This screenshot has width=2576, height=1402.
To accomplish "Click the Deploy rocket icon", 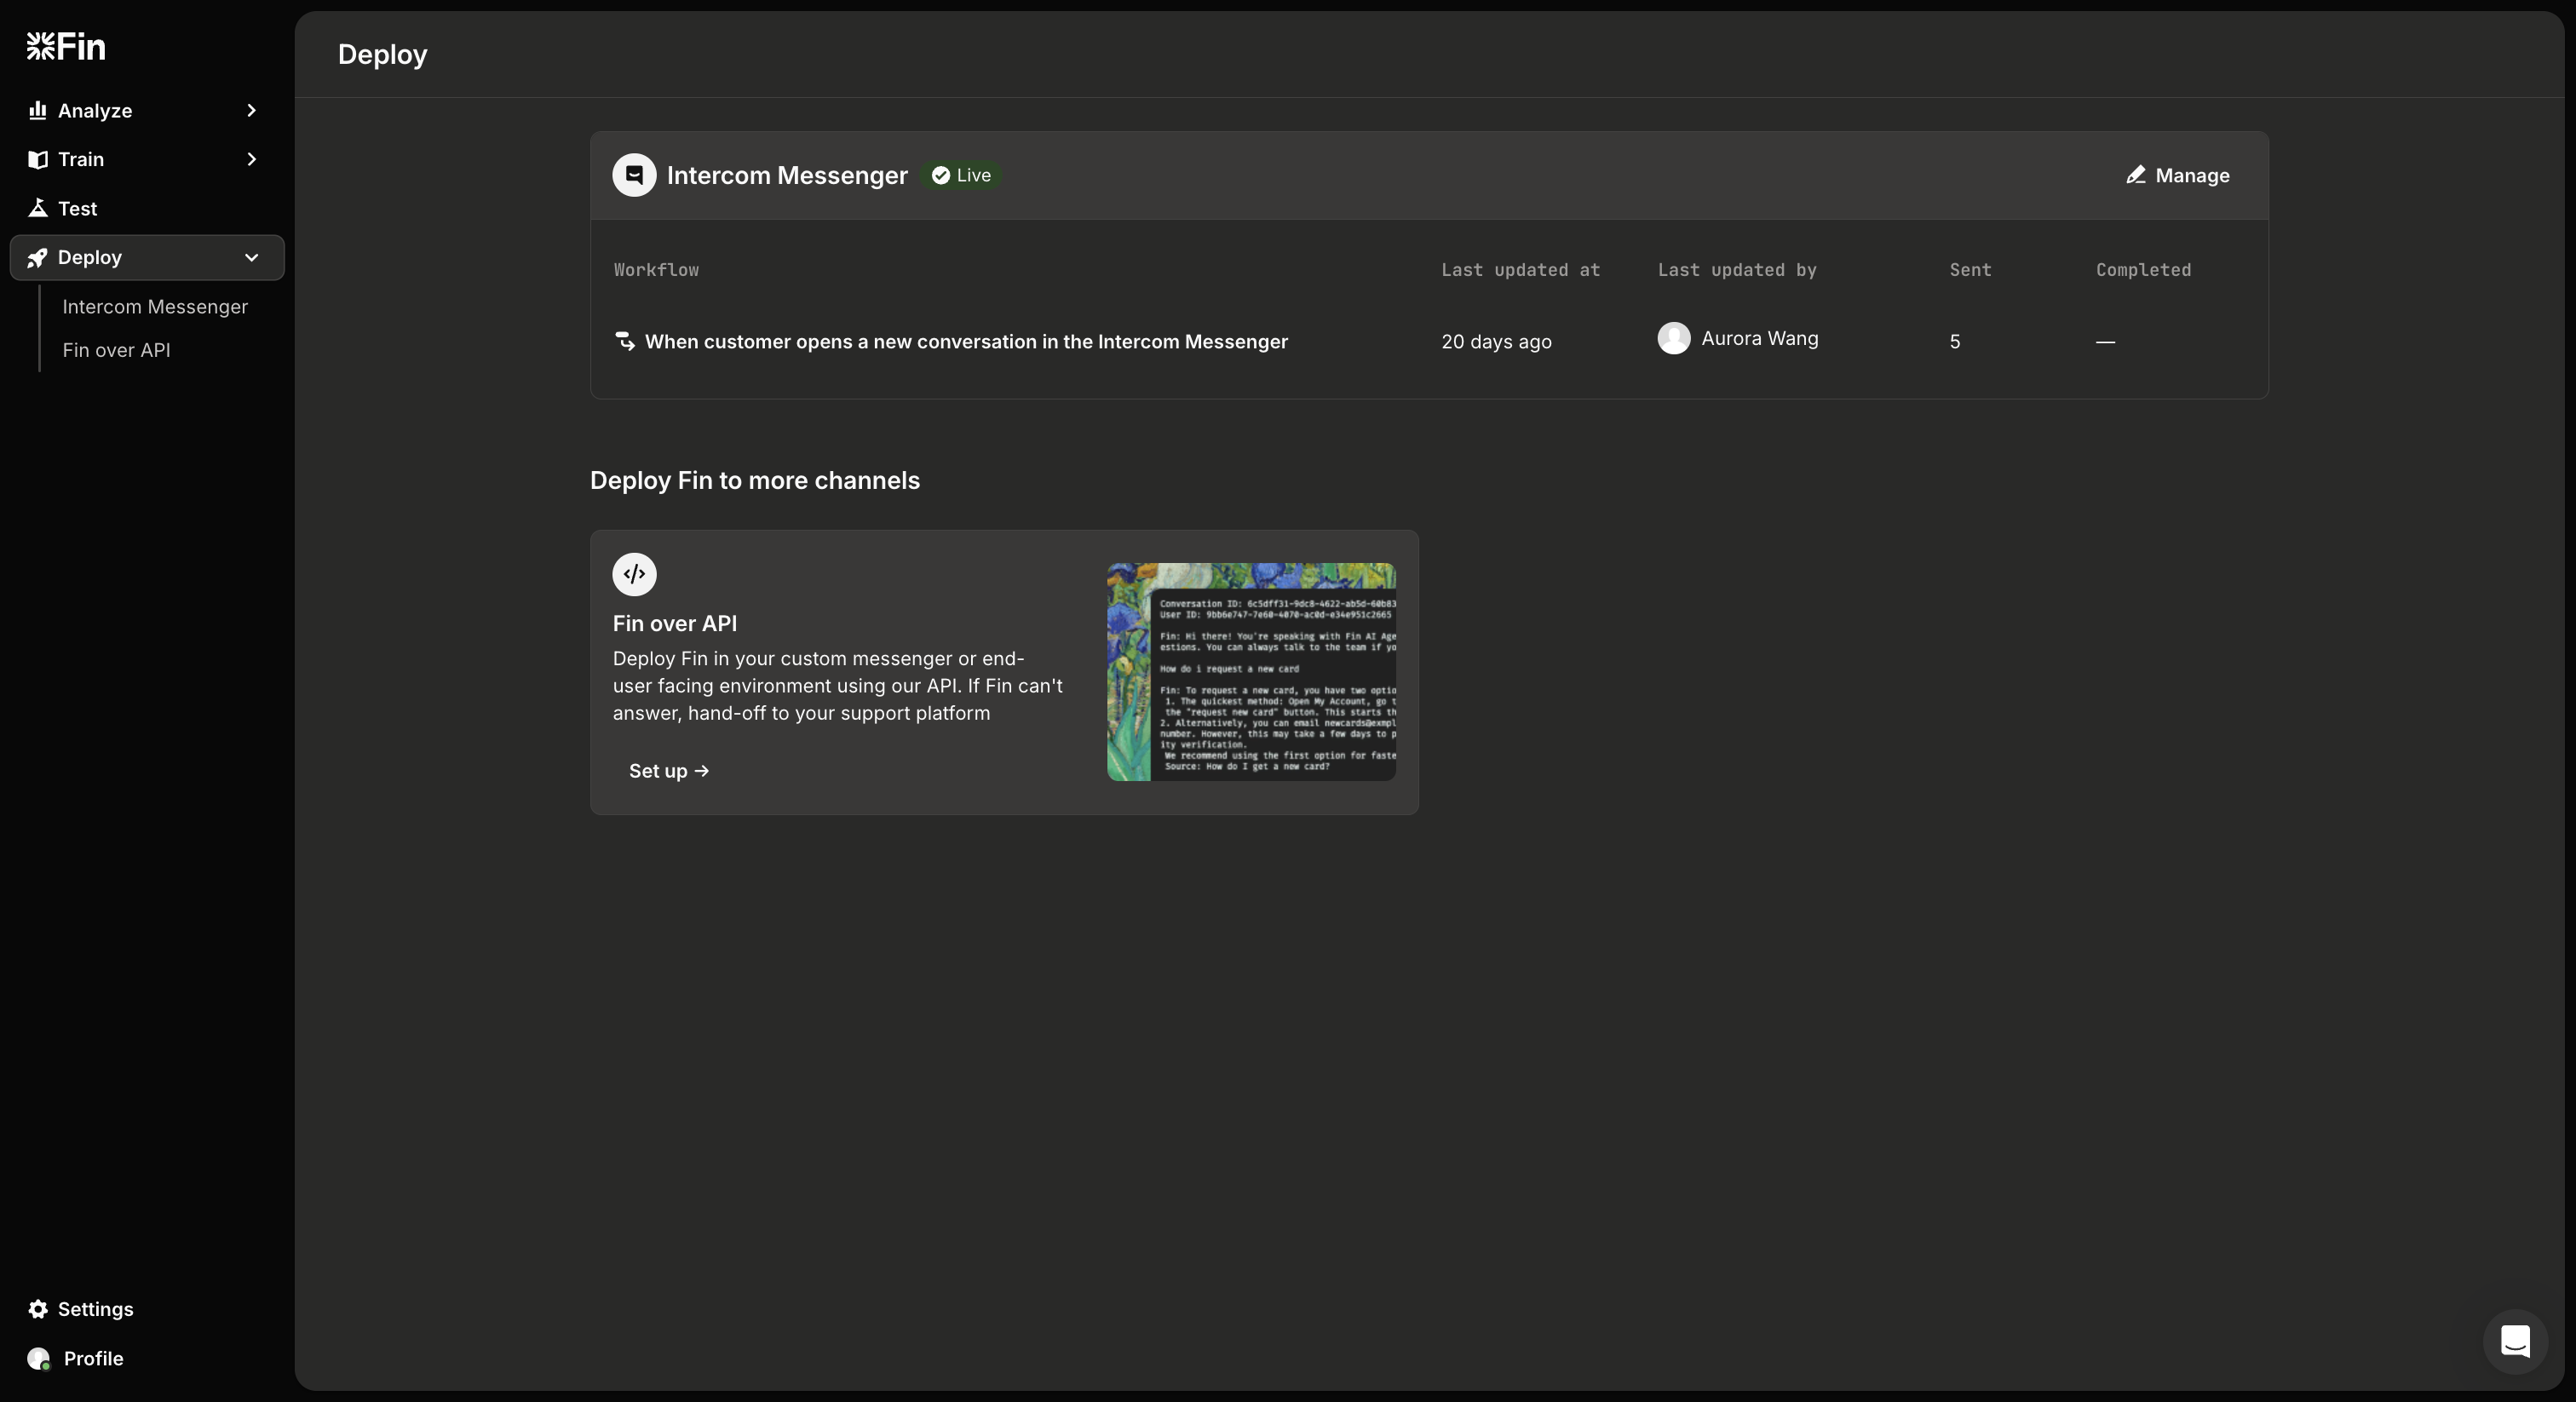I will point(38,258).
